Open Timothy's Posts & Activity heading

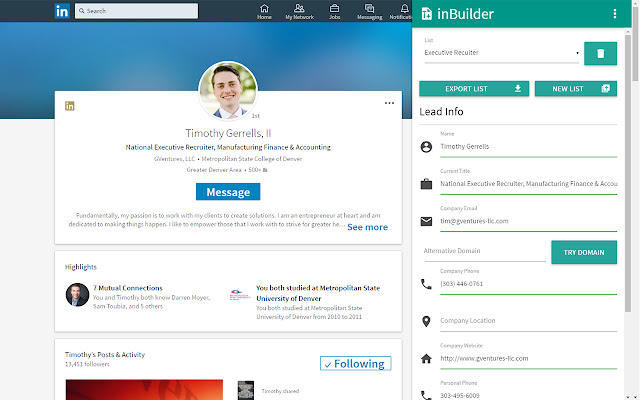pyautogui.click(x=105, y=355)
